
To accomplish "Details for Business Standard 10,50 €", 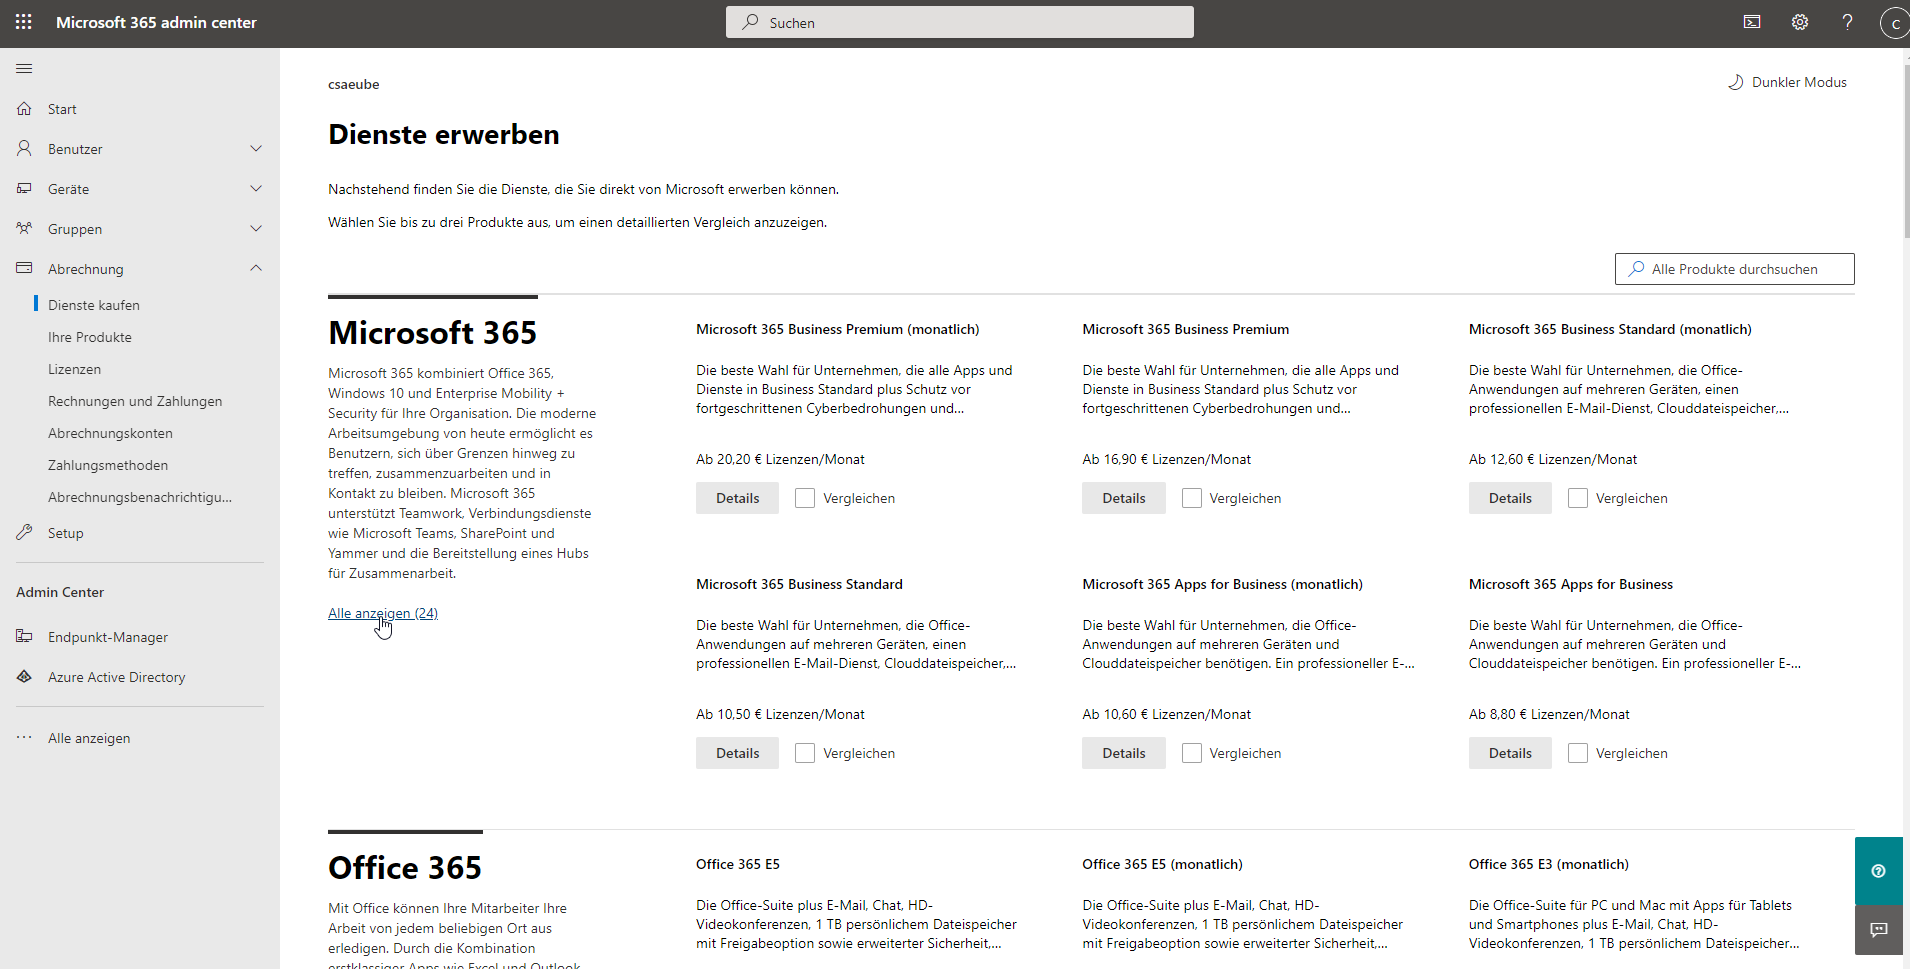I will pos(737,753).
